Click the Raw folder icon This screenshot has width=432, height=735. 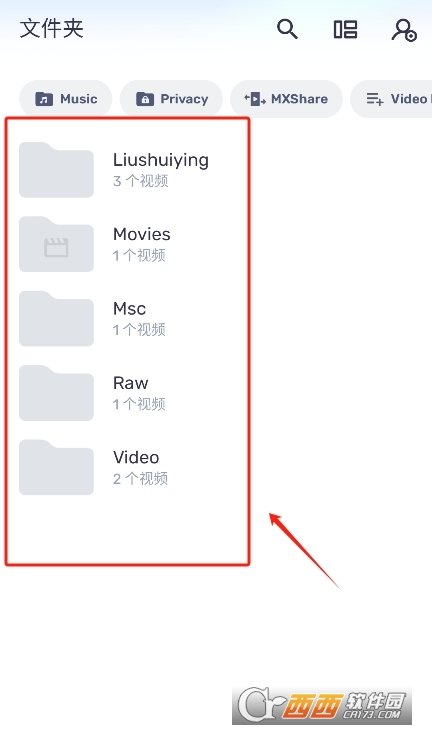pos(56,393)
